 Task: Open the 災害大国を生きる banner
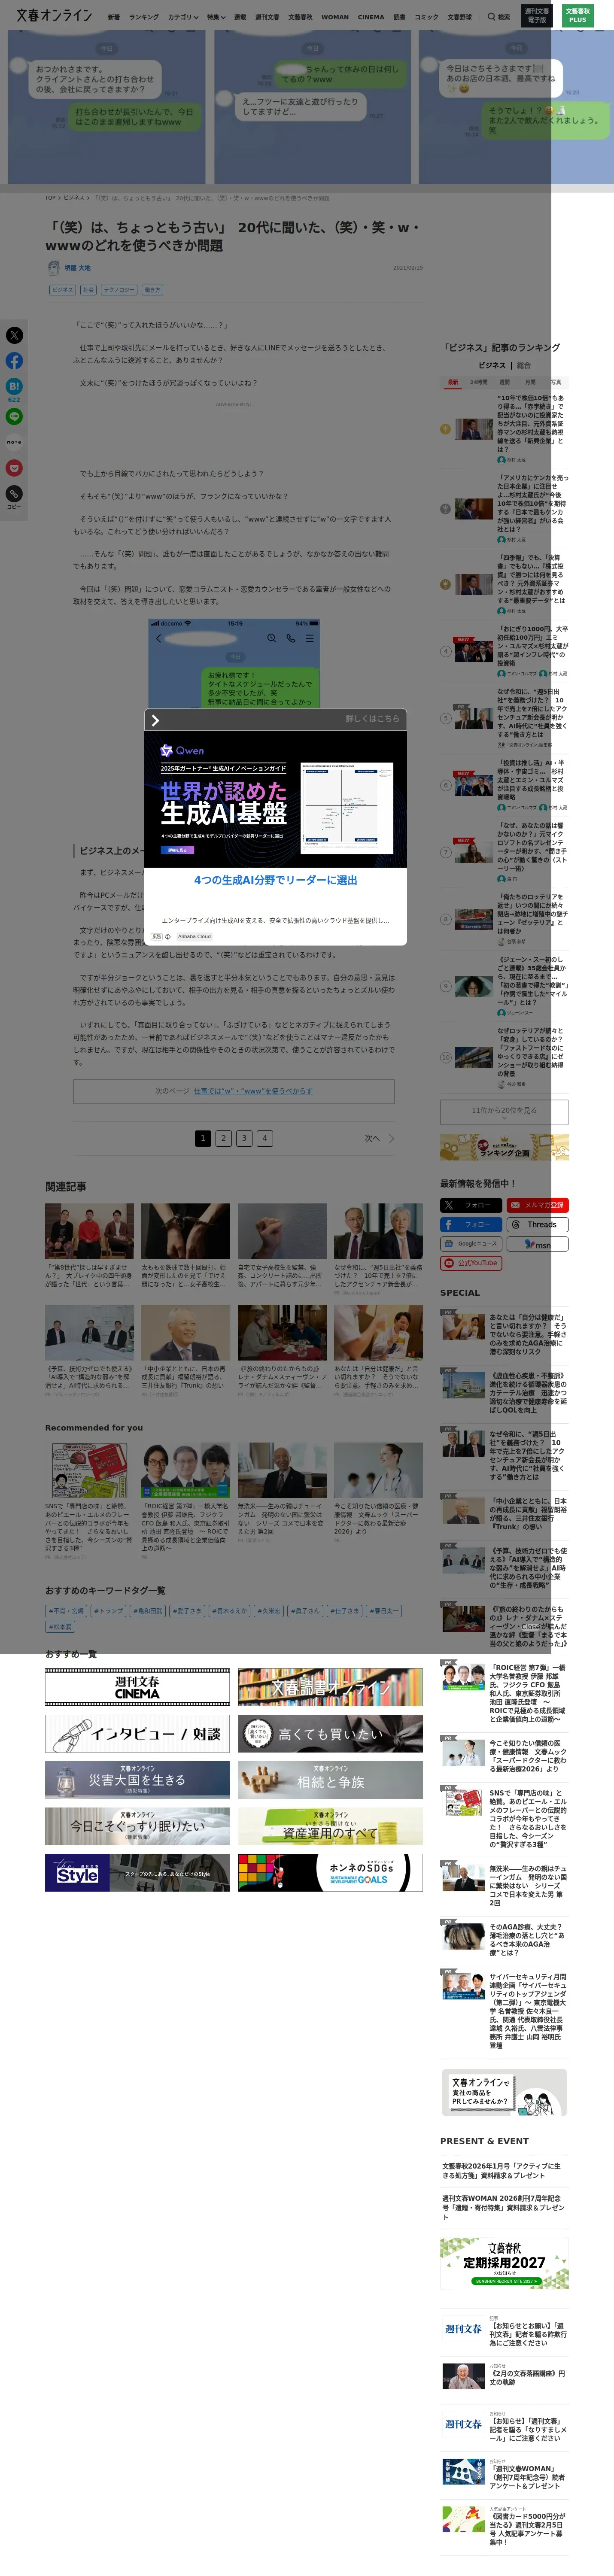click(137, 1780)
